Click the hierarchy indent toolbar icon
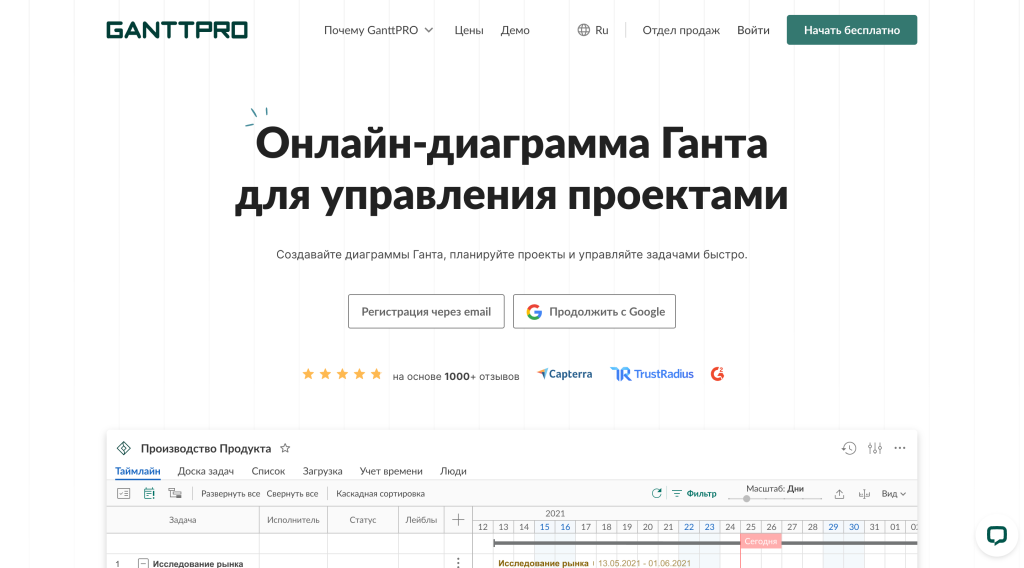This screenshot has width=1024, height=568. [175, 494]
